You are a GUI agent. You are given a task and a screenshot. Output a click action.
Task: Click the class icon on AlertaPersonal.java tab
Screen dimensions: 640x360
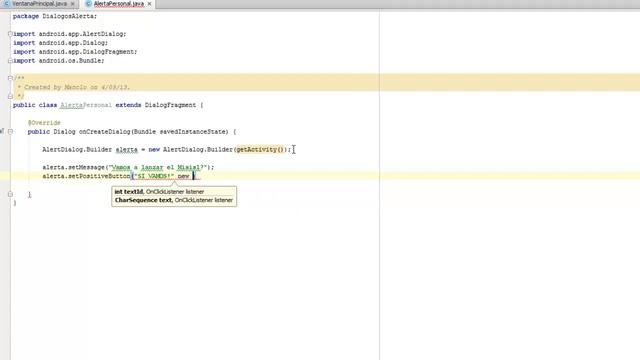coord(89,4)
